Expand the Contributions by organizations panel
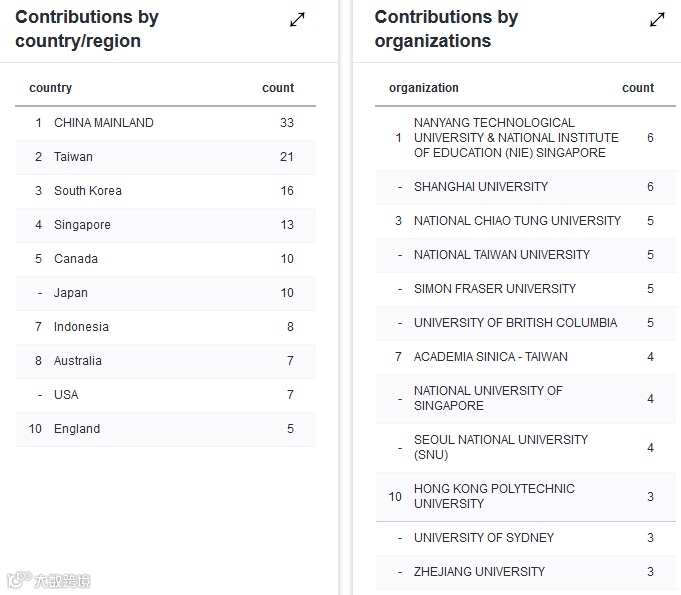This screenshot has height=595, width=681. (x=657, y=19)
